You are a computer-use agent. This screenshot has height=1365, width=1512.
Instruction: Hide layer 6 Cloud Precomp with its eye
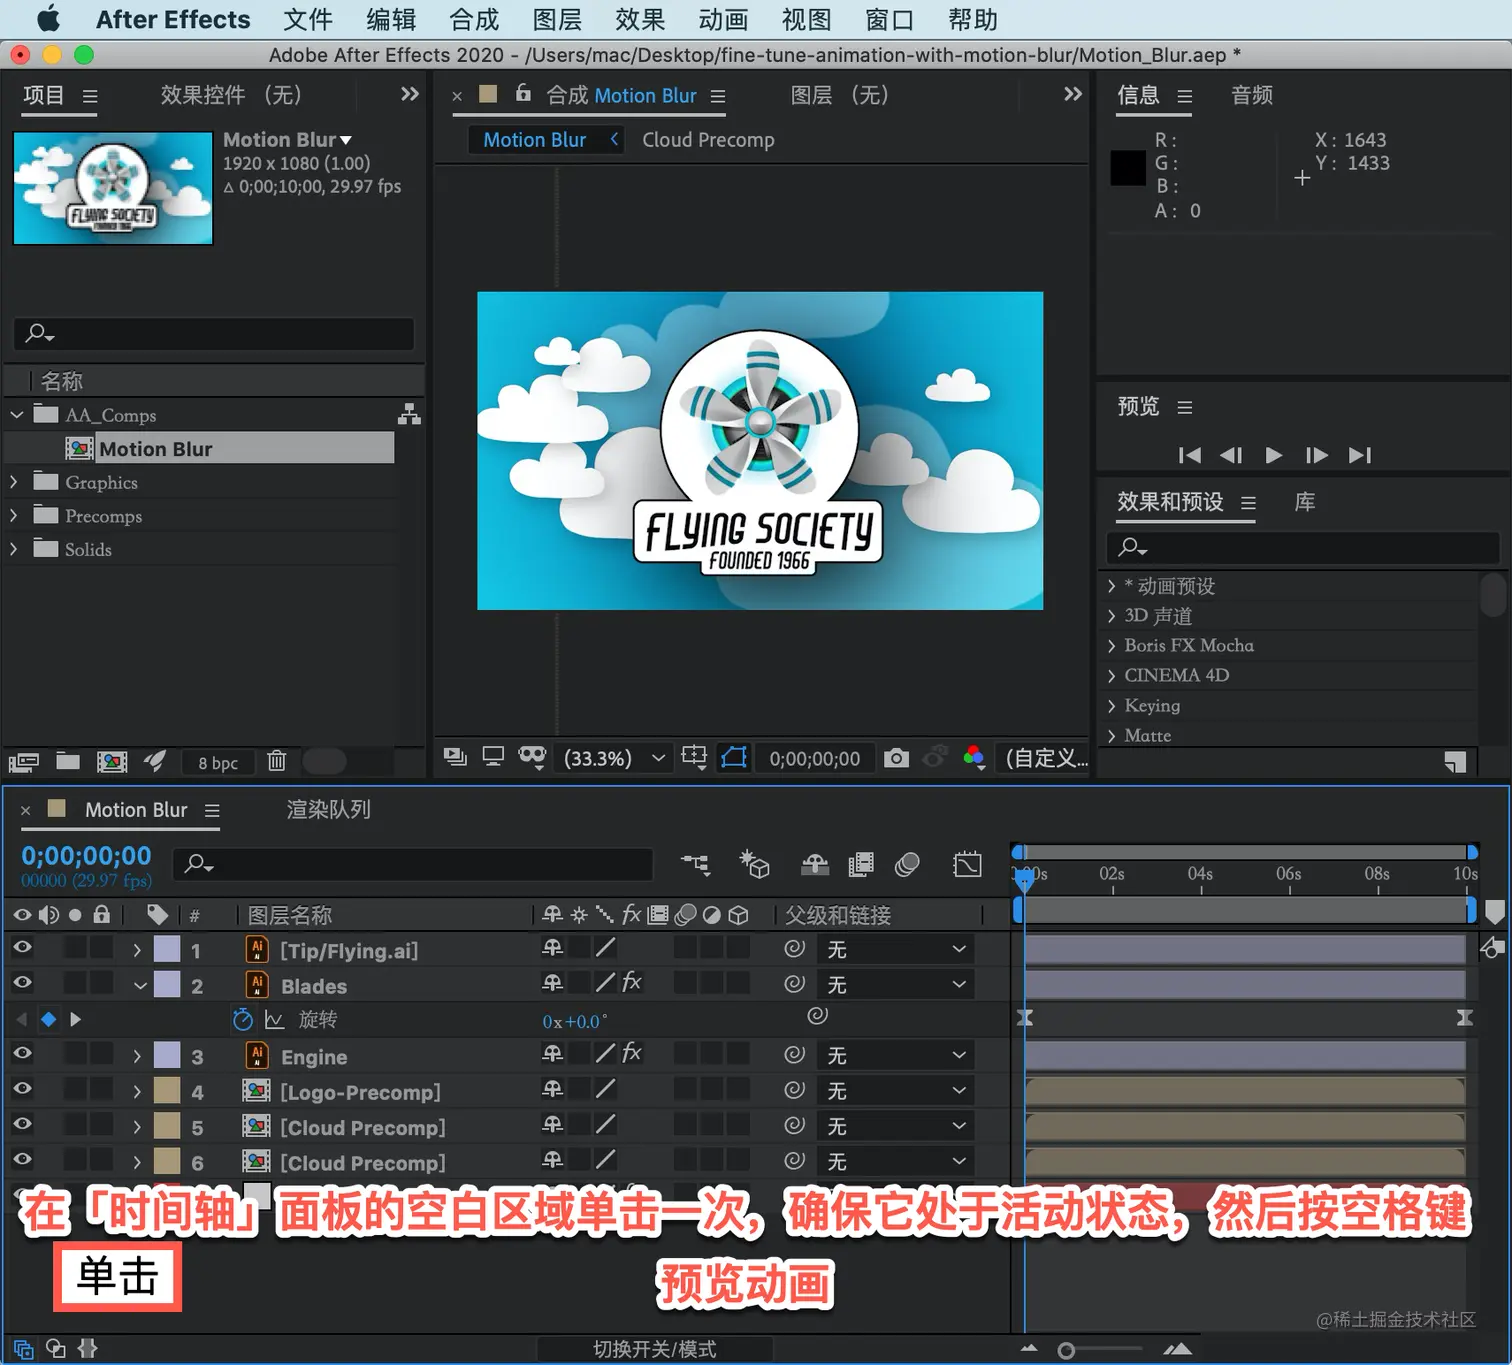pyautogui.click(x=22, y=1159)
